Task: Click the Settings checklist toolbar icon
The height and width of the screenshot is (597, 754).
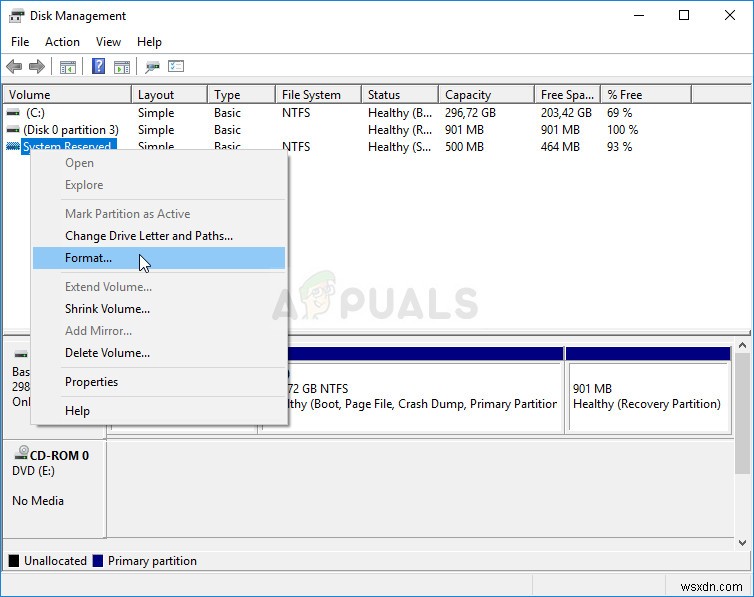Action: pos(176,66)
